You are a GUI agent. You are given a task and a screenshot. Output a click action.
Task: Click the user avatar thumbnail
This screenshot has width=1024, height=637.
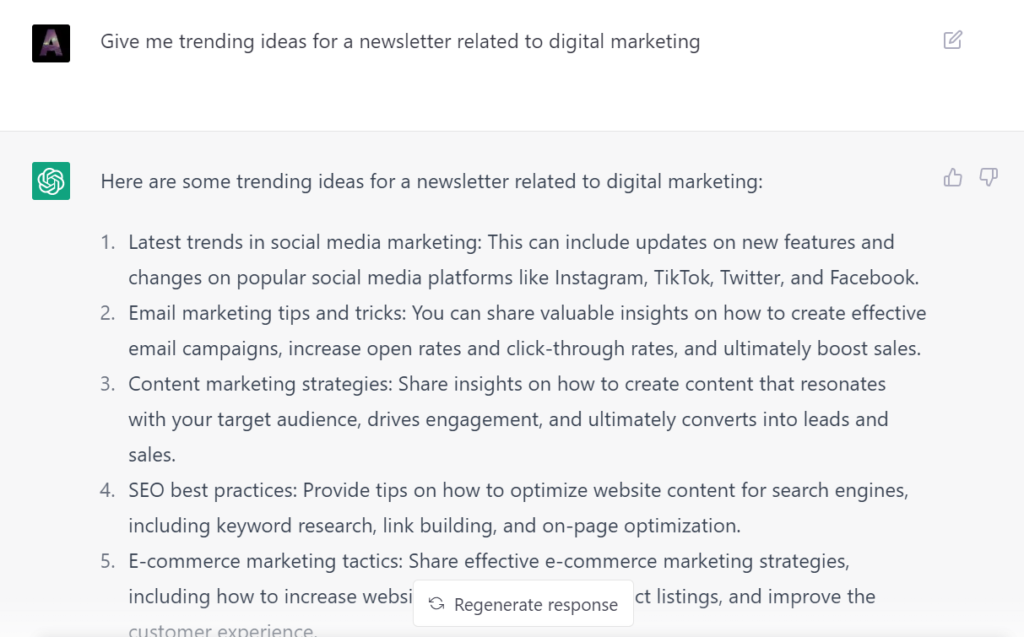click(x=50, y=43)
